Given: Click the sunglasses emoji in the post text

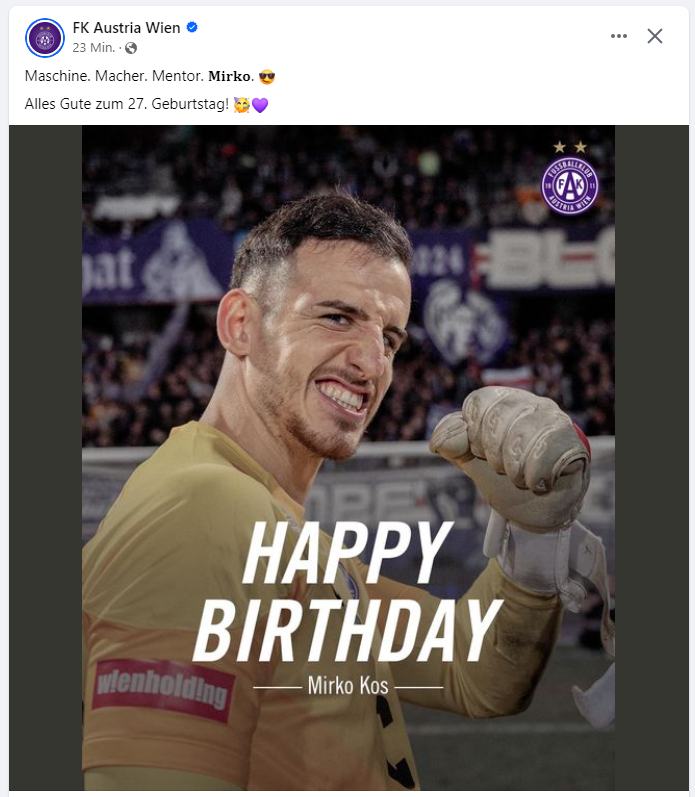Looking at the screenshot, I should tap(267, 77).
